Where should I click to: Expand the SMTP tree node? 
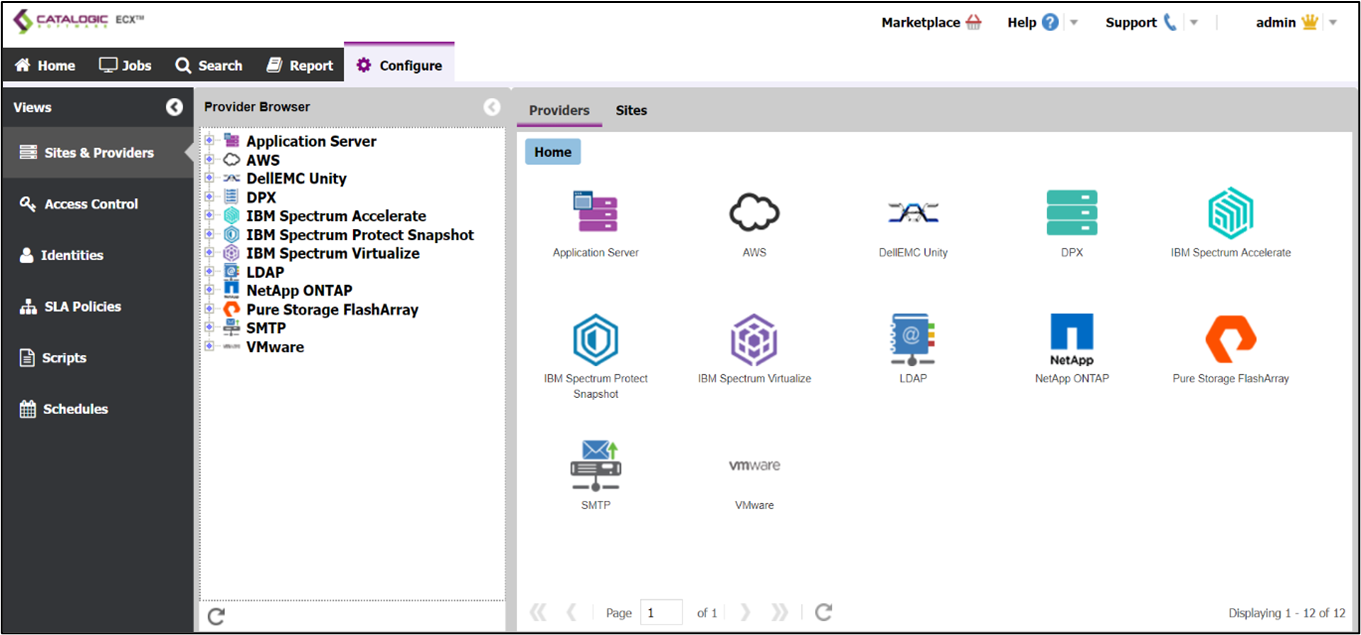[x=210, y=328]
